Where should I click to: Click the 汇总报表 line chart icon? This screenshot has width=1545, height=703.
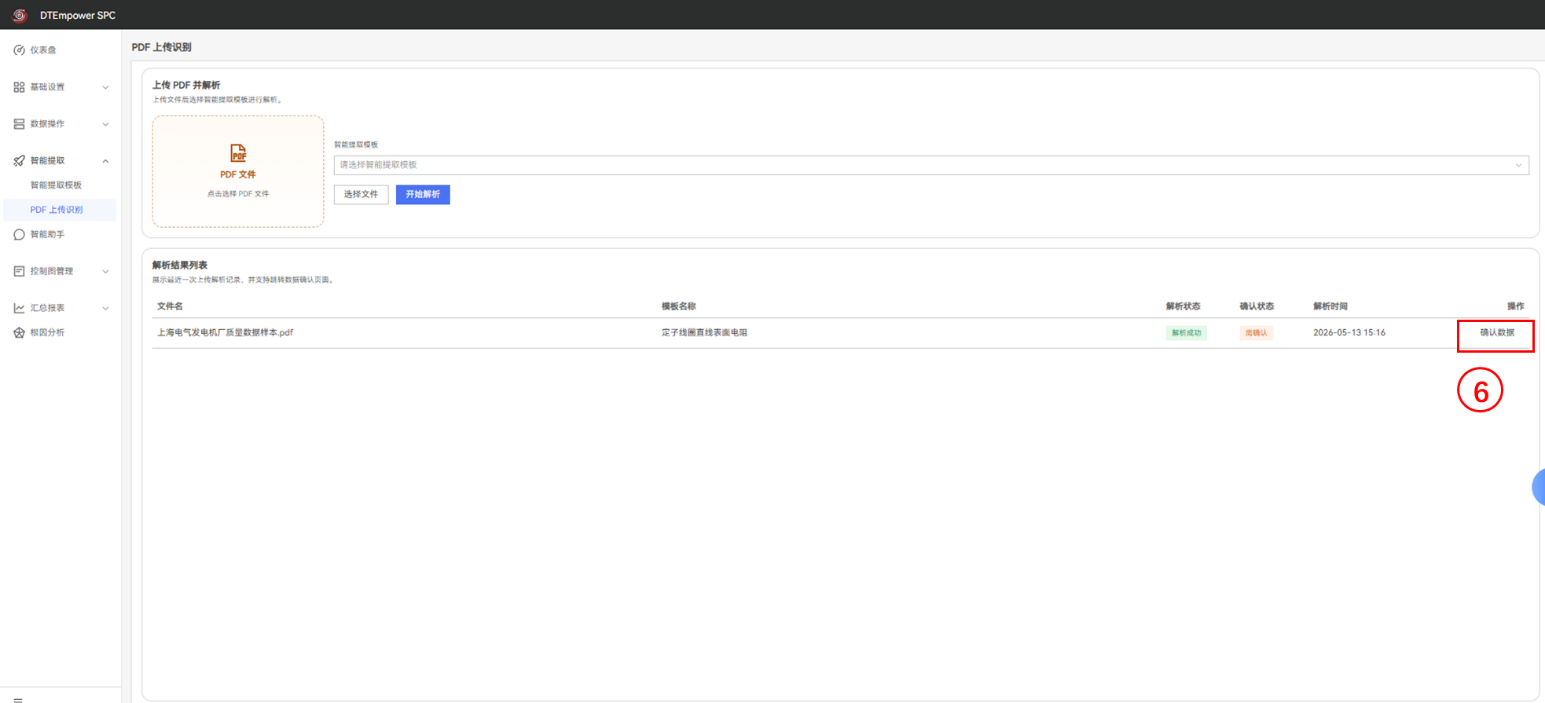click(x=19, y=308)
